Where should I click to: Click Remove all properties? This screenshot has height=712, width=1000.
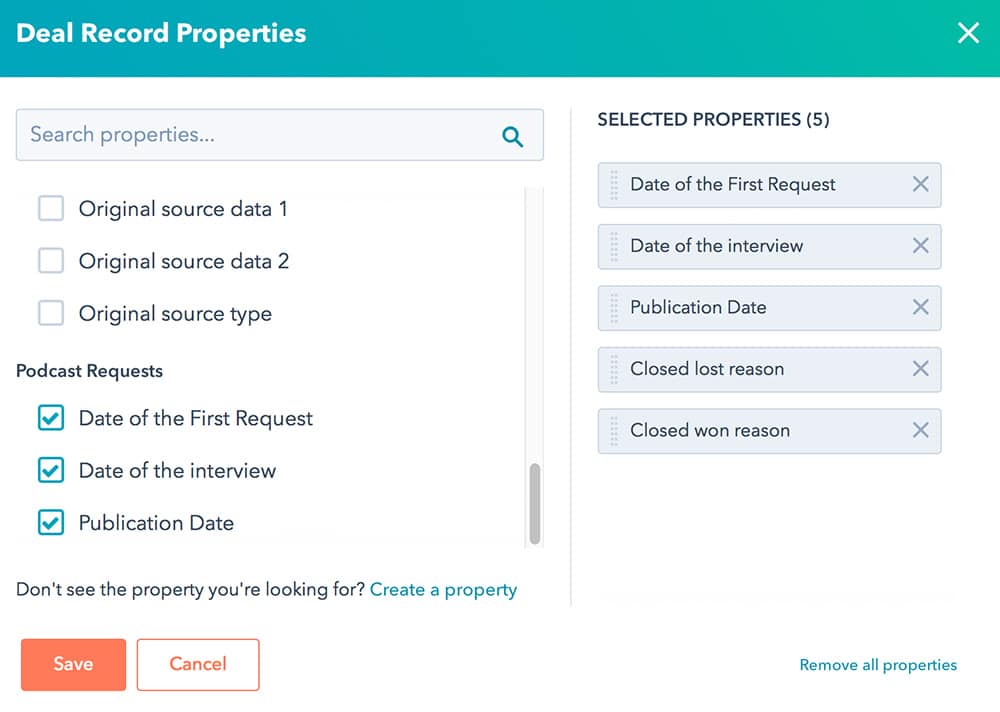tap(878, 664)
